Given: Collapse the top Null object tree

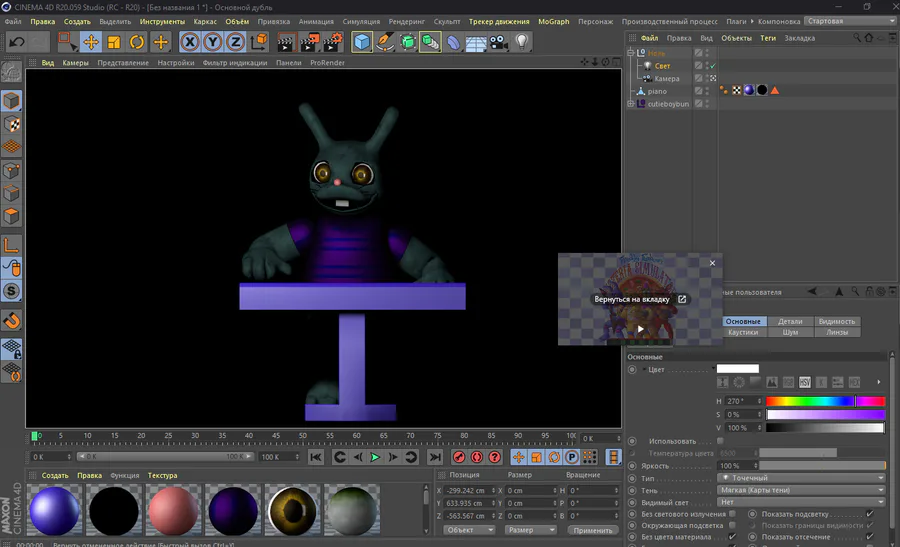Looking at the screenshot, I should (x=631, y=52).
